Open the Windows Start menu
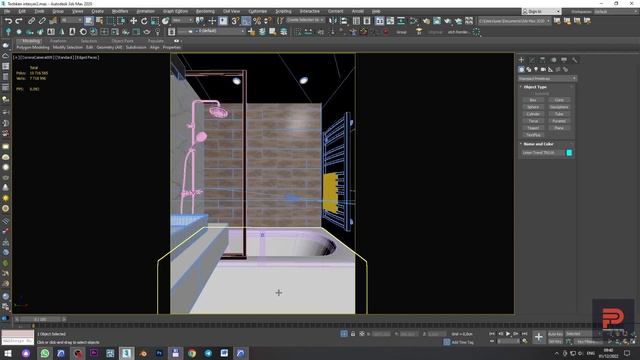This screenshot has height=360, width=640. (x=8, y=353)
